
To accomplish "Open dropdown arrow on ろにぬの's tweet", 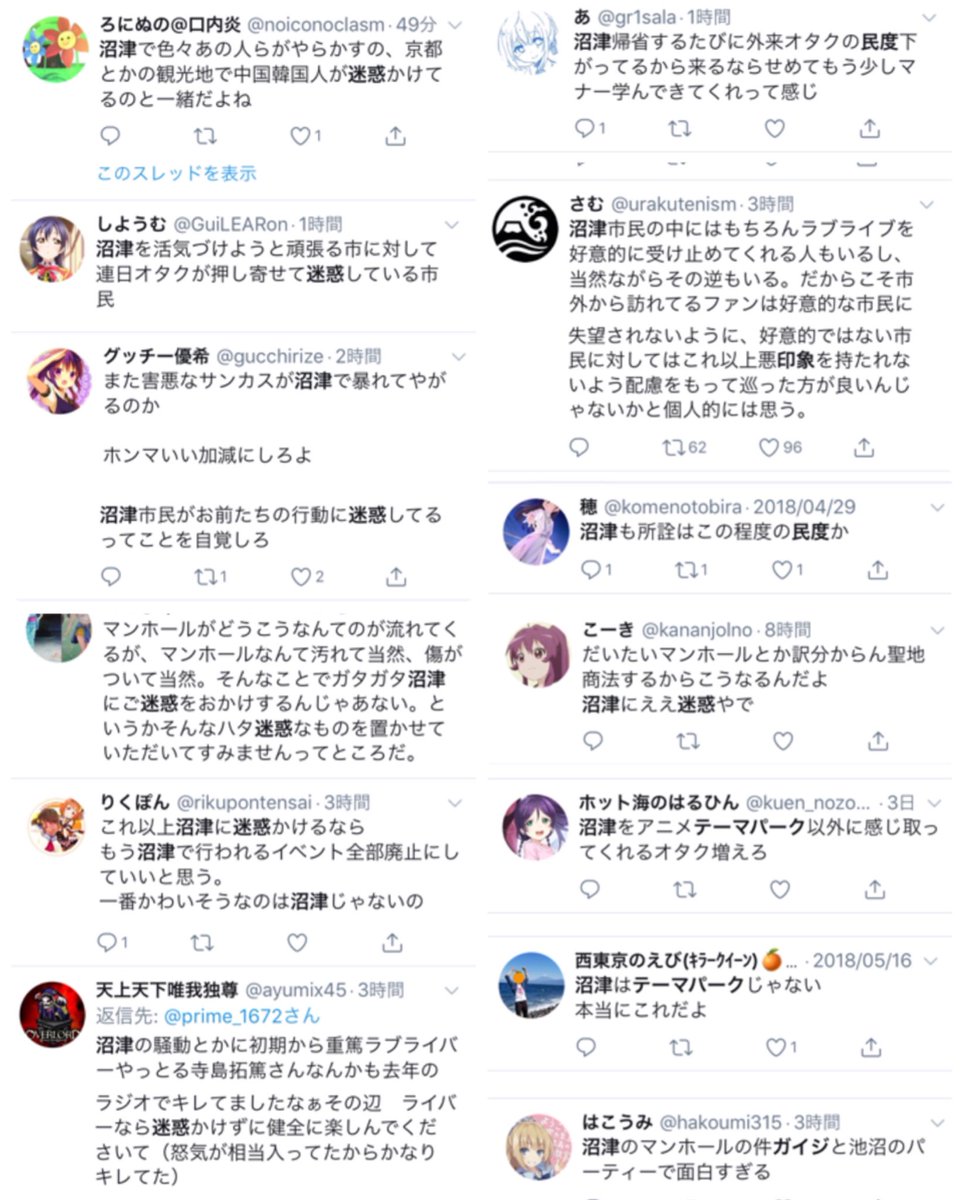I will tap(455, 24).
